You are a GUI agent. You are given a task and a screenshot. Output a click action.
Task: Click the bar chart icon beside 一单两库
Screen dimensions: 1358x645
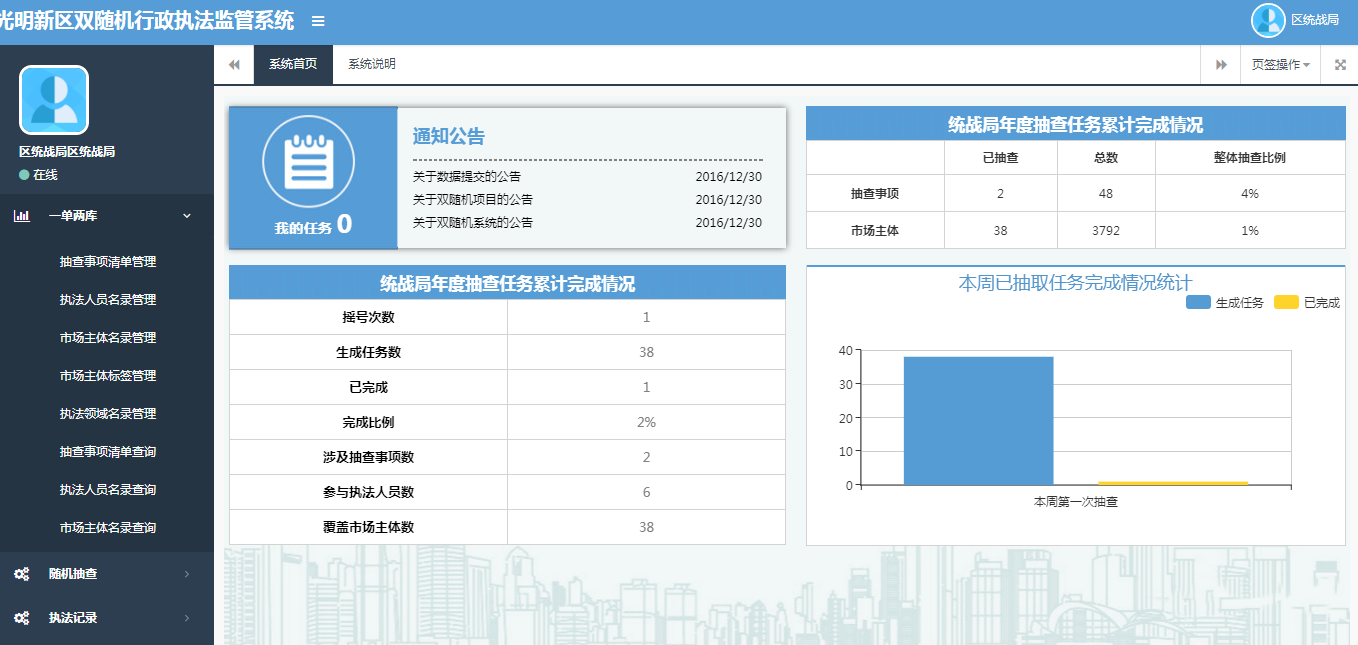(x=22, y=215)
